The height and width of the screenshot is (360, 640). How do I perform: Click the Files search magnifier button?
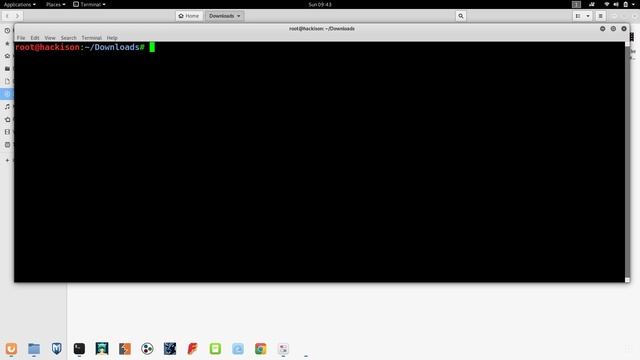[461, 16]
